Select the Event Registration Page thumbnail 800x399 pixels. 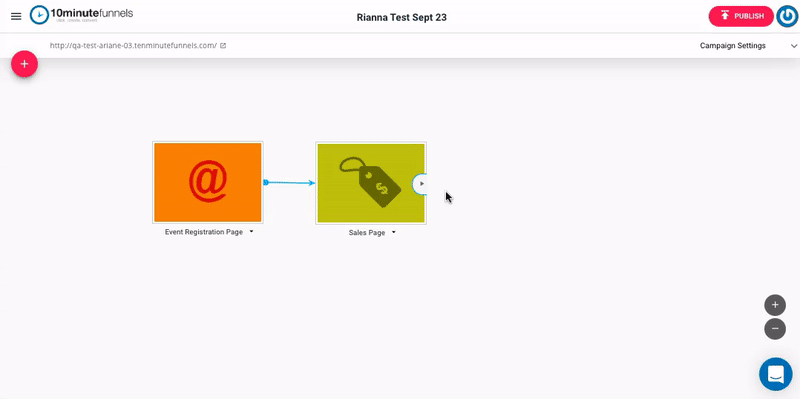coord(208,183)
